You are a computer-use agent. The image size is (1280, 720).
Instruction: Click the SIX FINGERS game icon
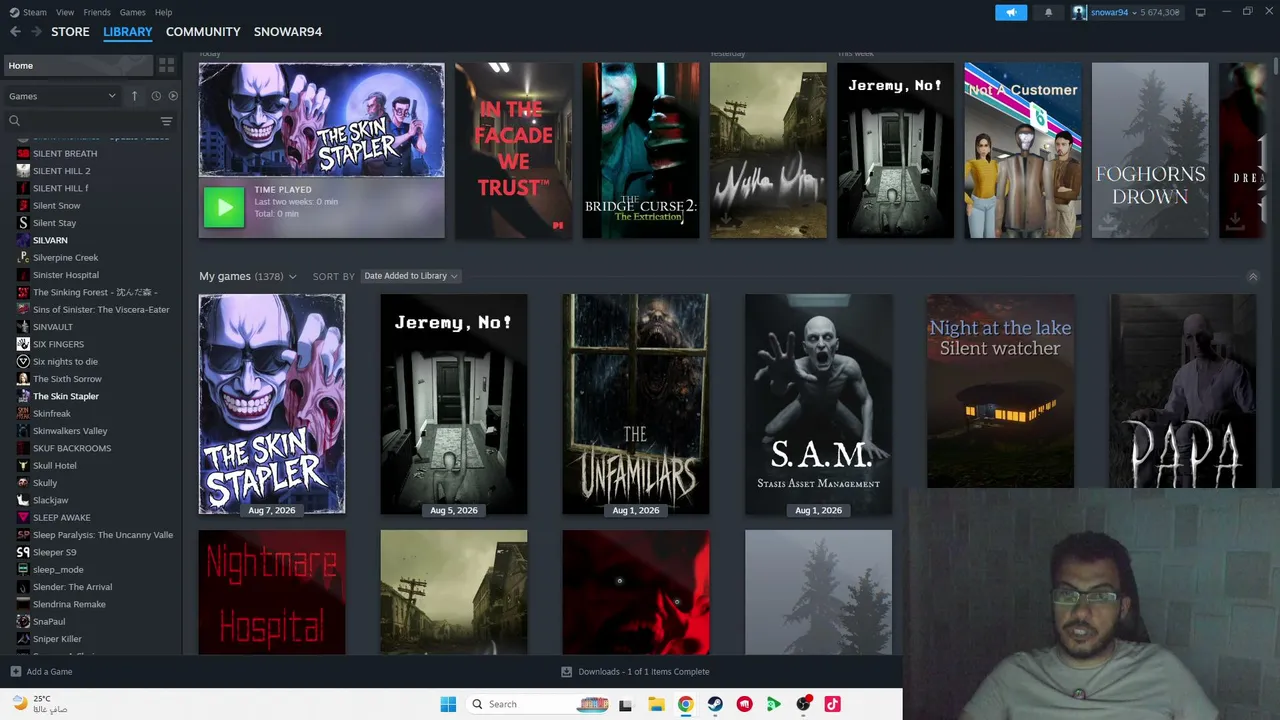click(23, 344)
